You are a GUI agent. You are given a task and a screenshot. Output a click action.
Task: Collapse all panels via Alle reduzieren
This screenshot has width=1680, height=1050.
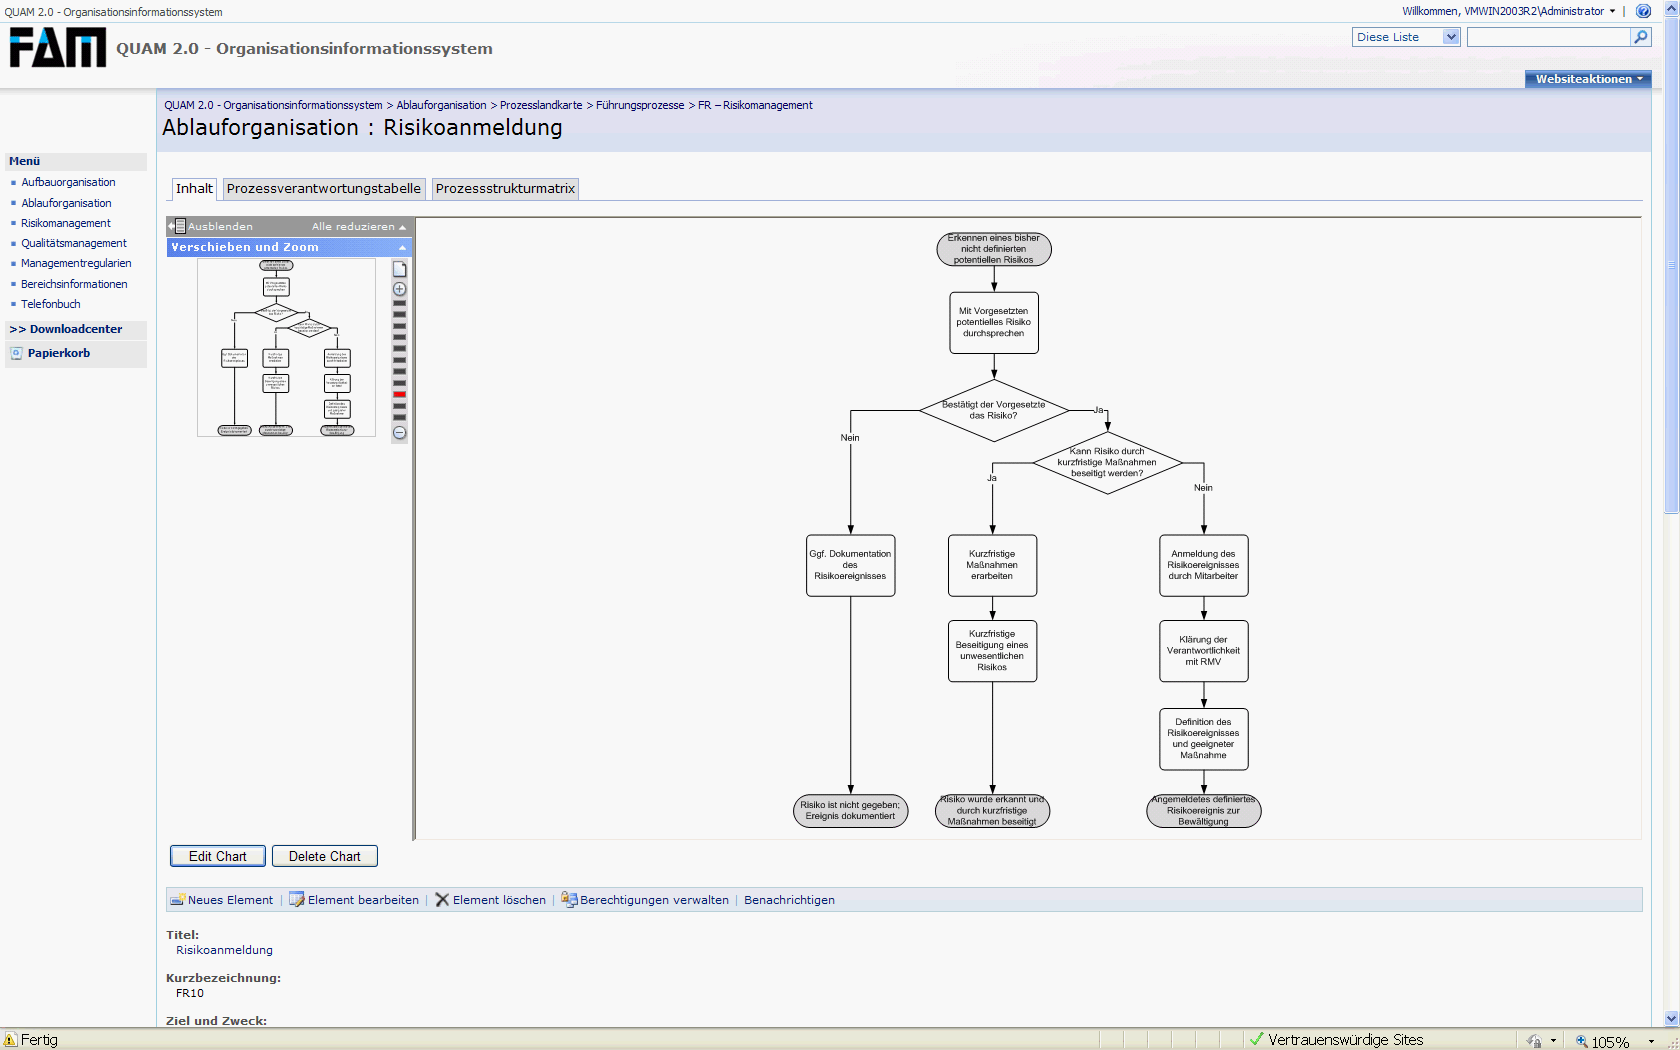(x=358, y=227)
